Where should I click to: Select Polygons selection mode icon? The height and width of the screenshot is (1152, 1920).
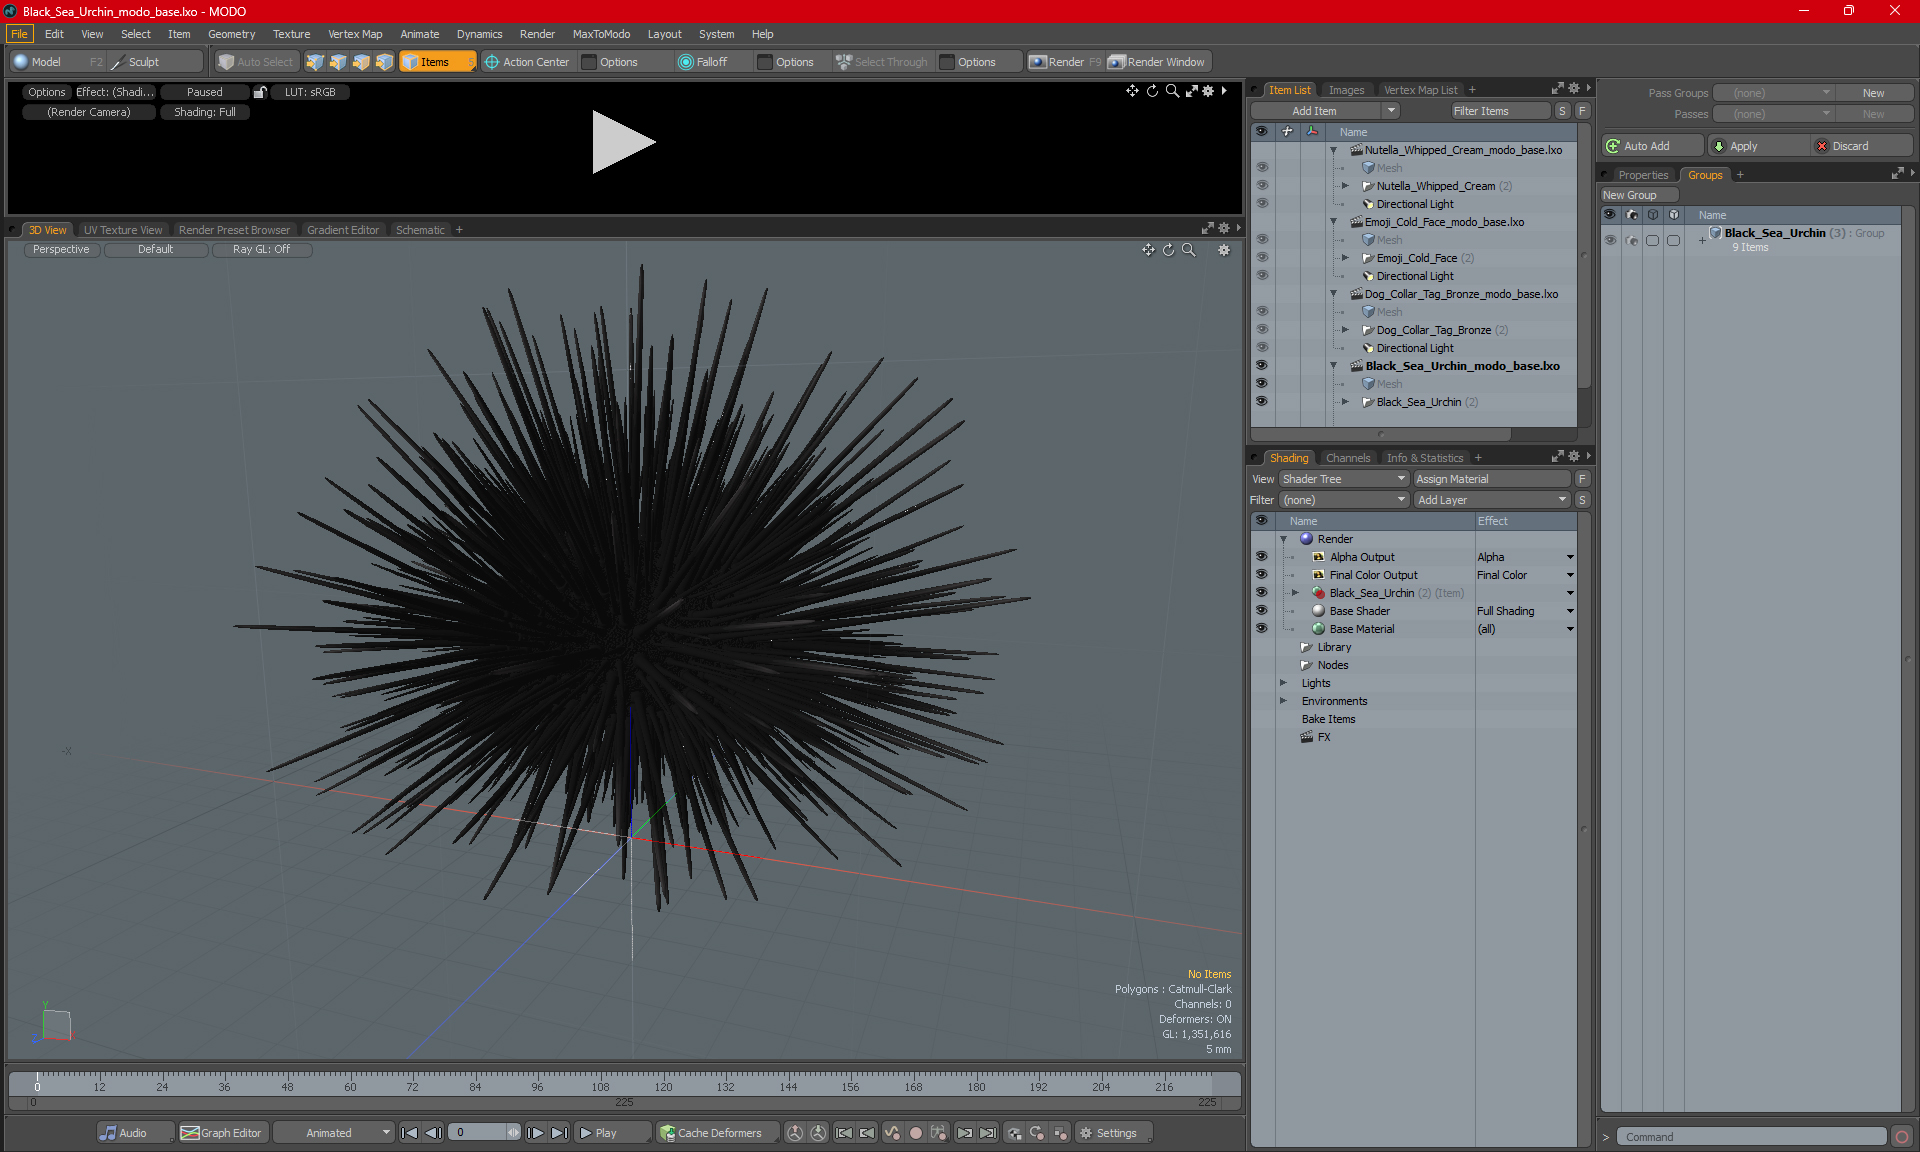[x=361, y=62]
